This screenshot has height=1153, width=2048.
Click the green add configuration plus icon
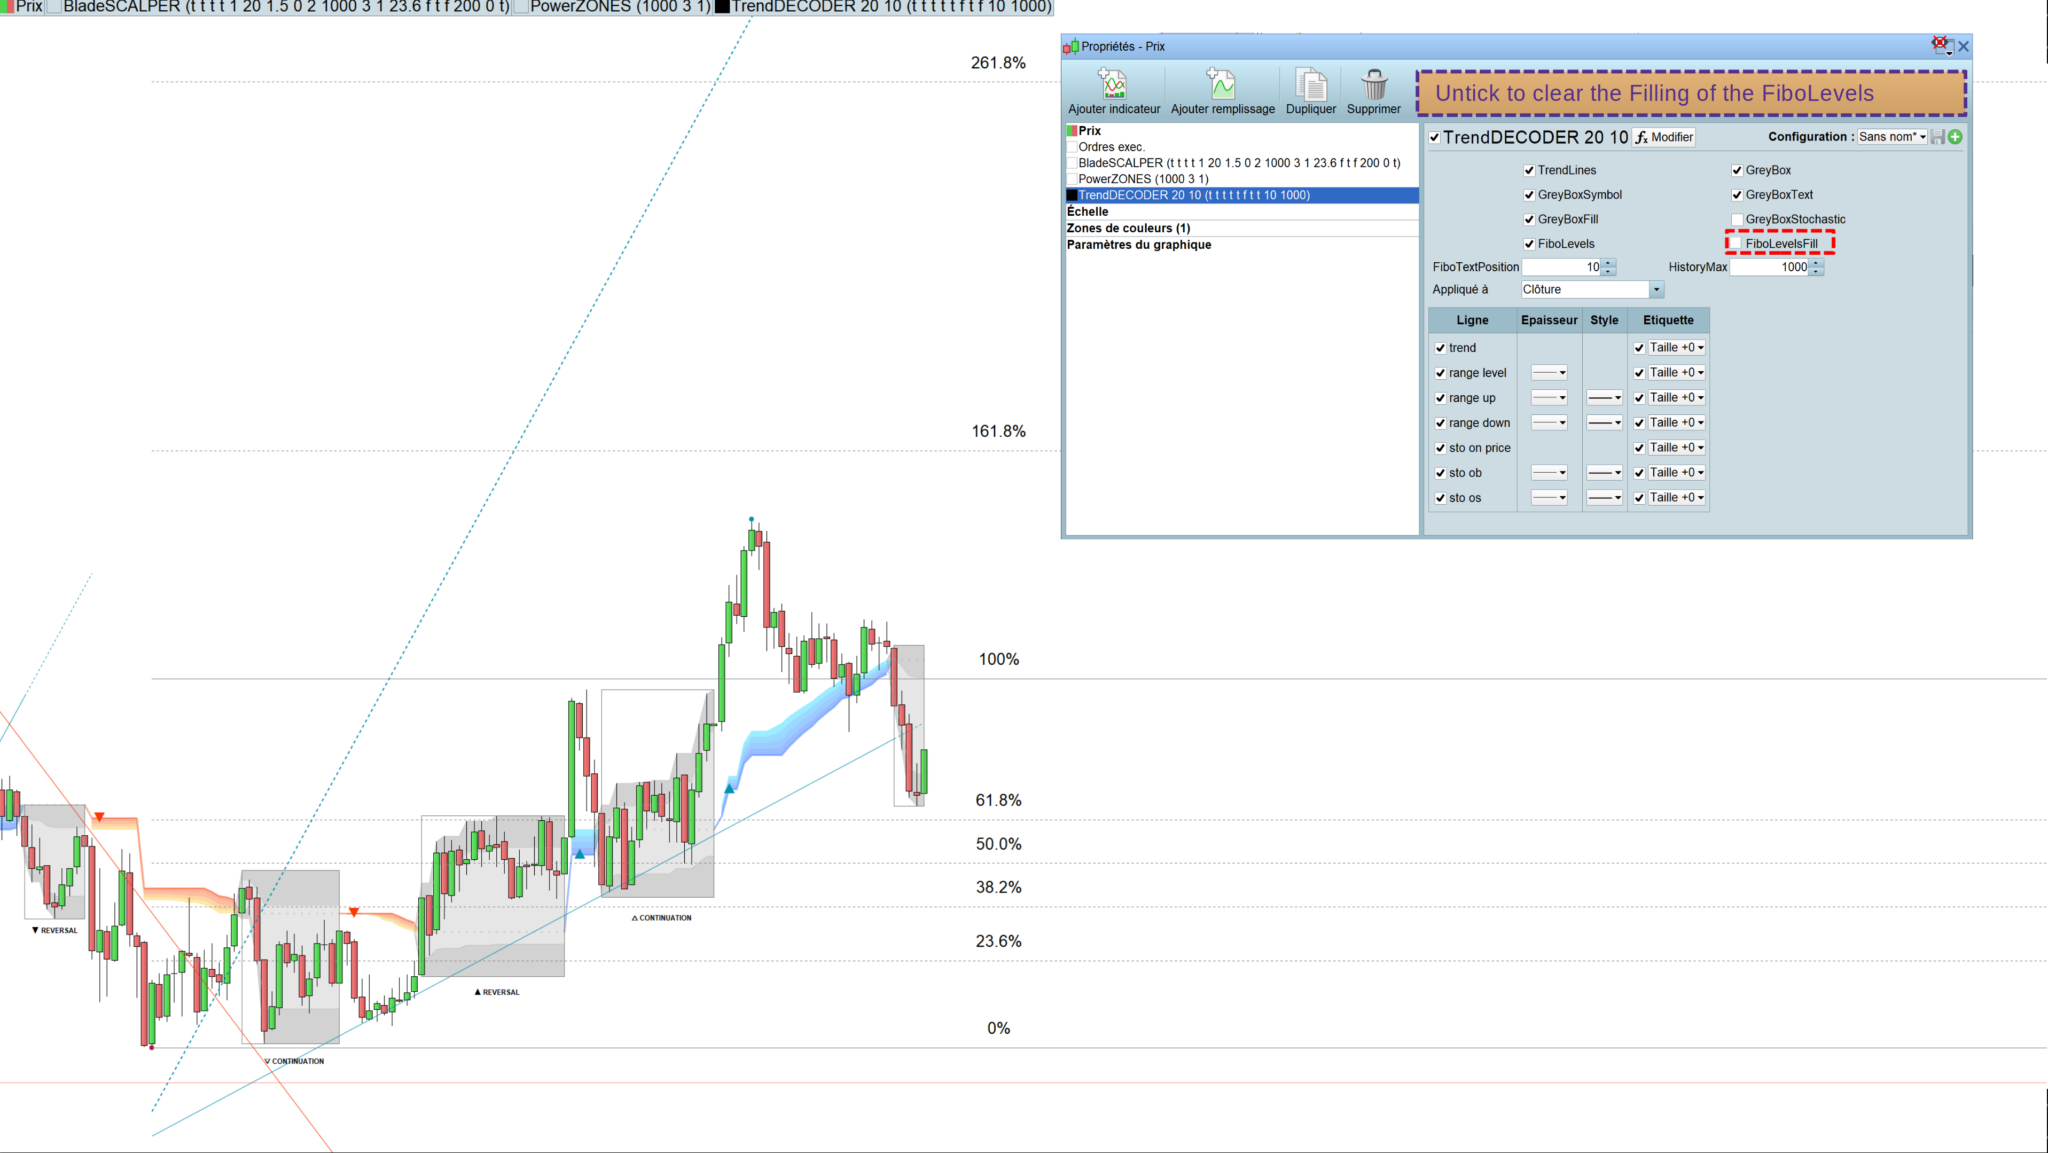tap(1955, 137)
